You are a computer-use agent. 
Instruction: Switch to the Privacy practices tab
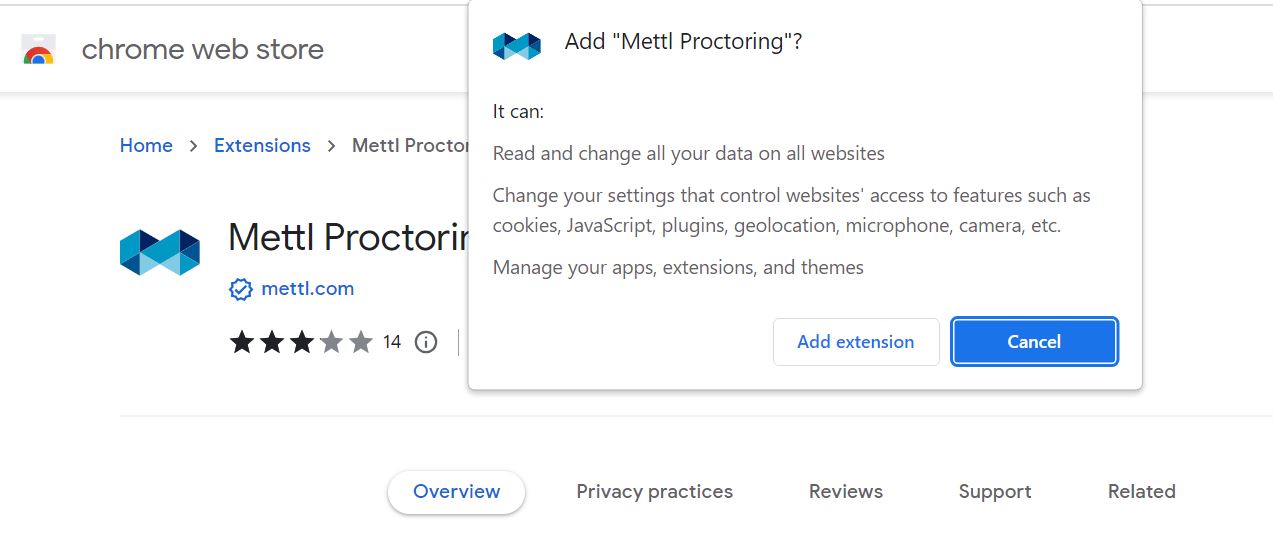tap(654, 492)
